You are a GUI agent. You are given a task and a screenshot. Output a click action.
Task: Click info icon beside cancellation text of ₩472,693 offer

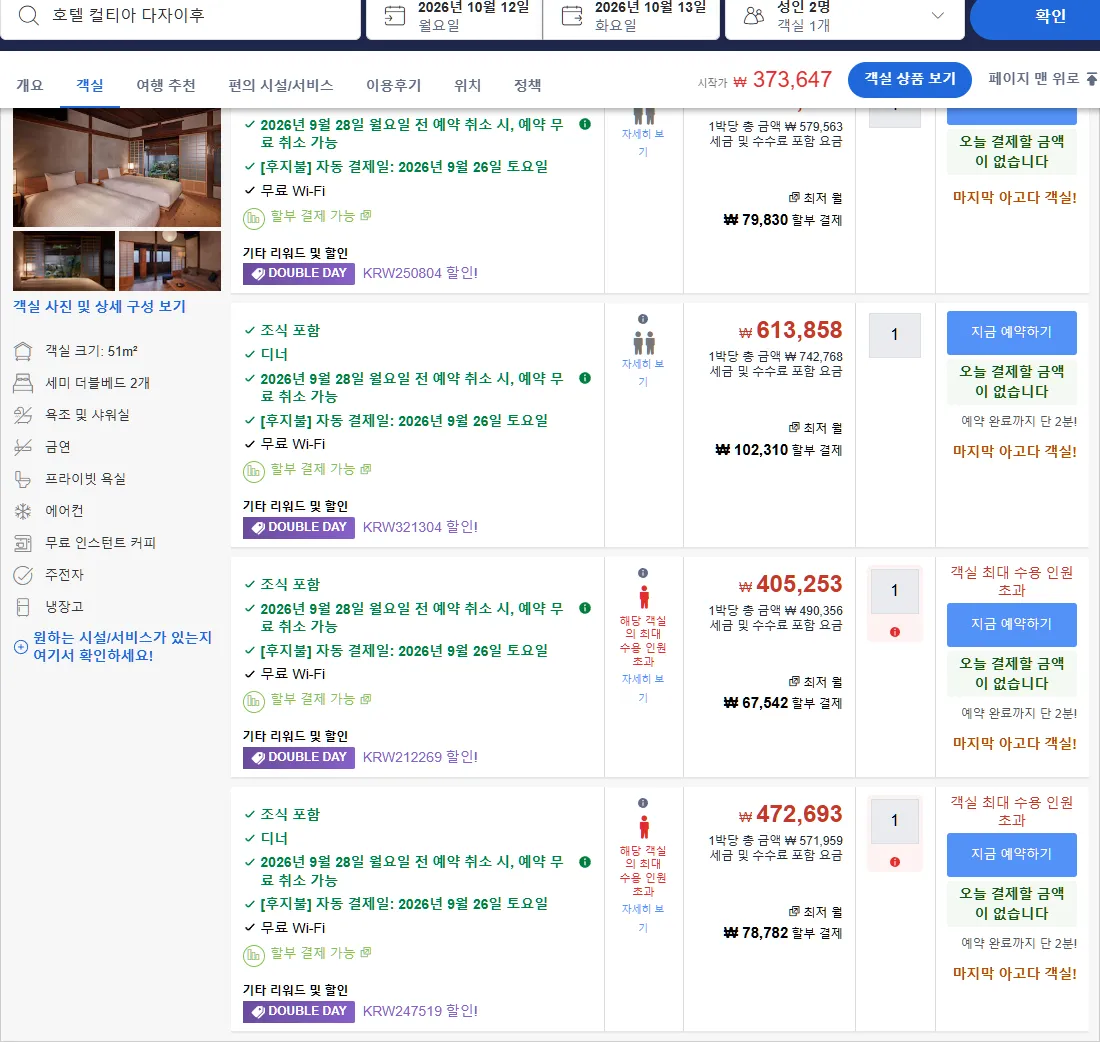[x=585, y=862]
